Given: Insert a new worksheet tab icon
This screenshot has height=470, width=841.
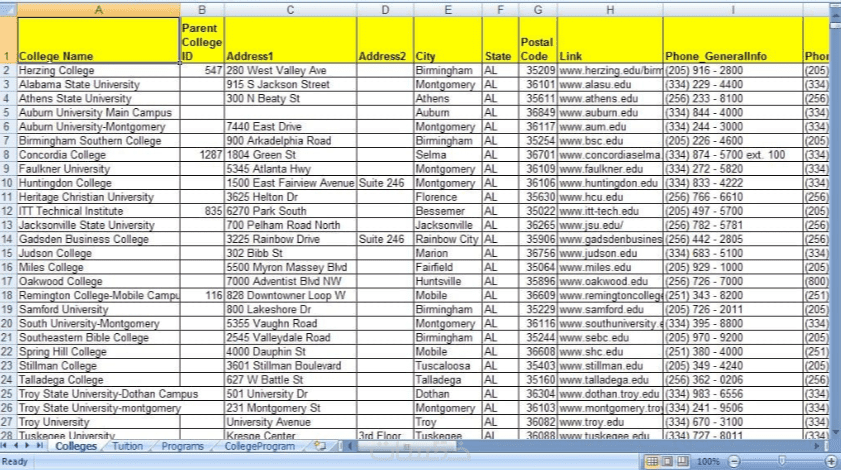Looking at the screenshot, I should pos(320,446).
